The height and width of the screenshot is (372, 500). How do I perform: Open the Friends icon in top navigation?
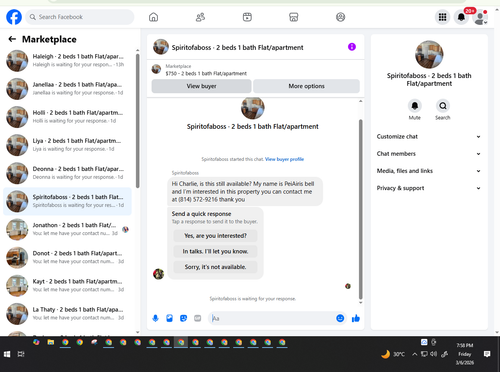pos(200,17)
